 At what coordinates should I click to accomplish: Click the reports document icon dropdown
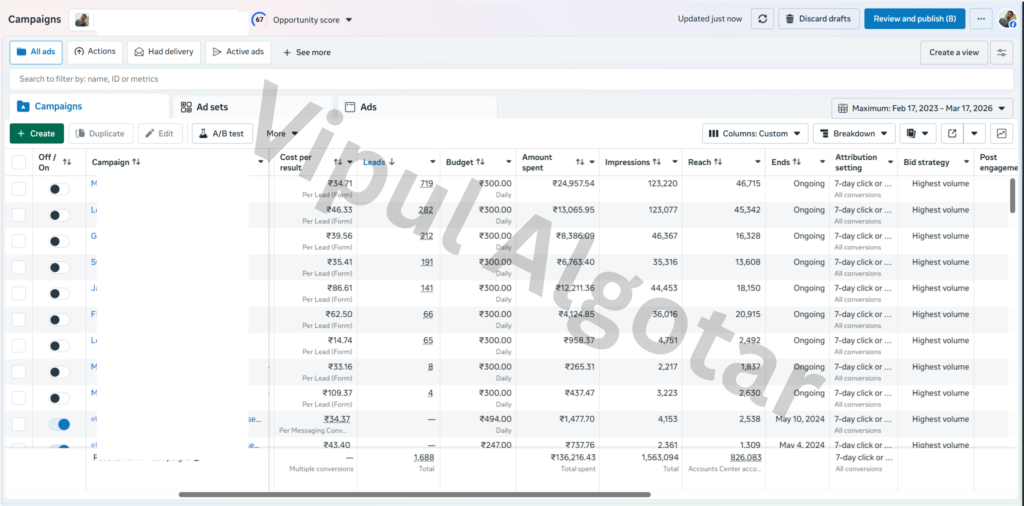coord(917,133)
